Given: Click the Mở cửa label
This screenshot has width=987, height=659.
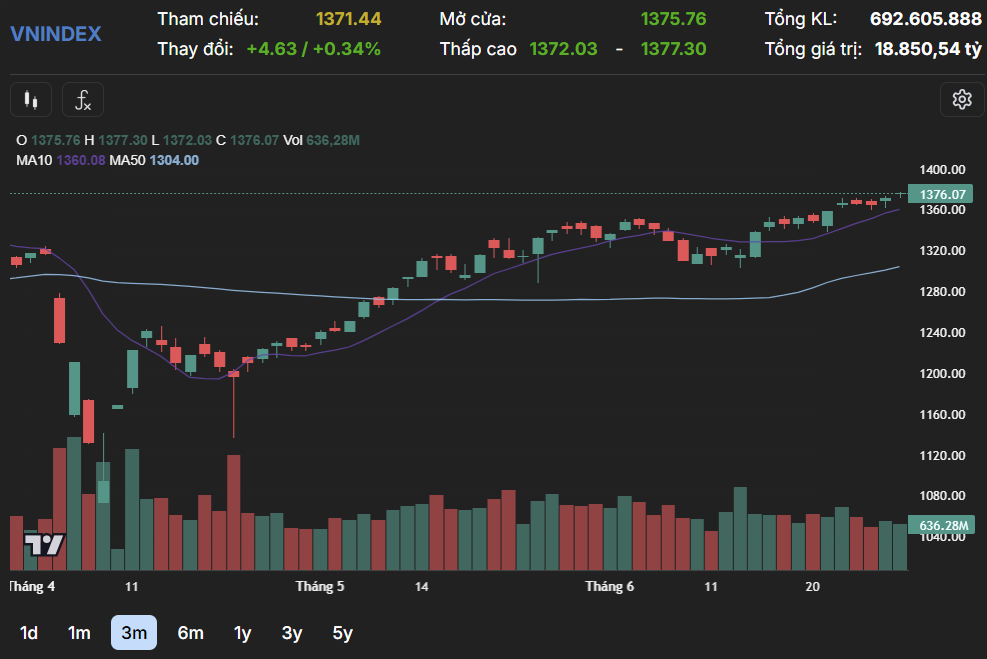Looking at the screenshot, I should click(x=472, y=19).
